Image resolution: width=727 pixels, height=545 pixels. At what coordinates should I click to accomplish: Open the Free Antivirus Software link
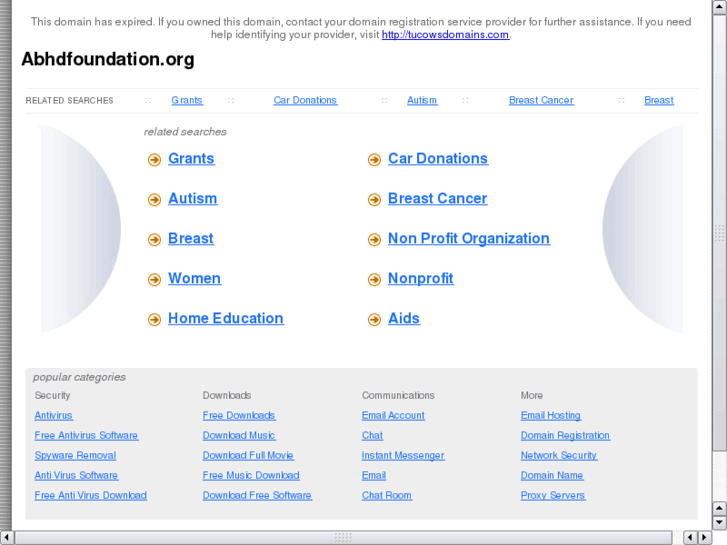(x=86, y=436)
